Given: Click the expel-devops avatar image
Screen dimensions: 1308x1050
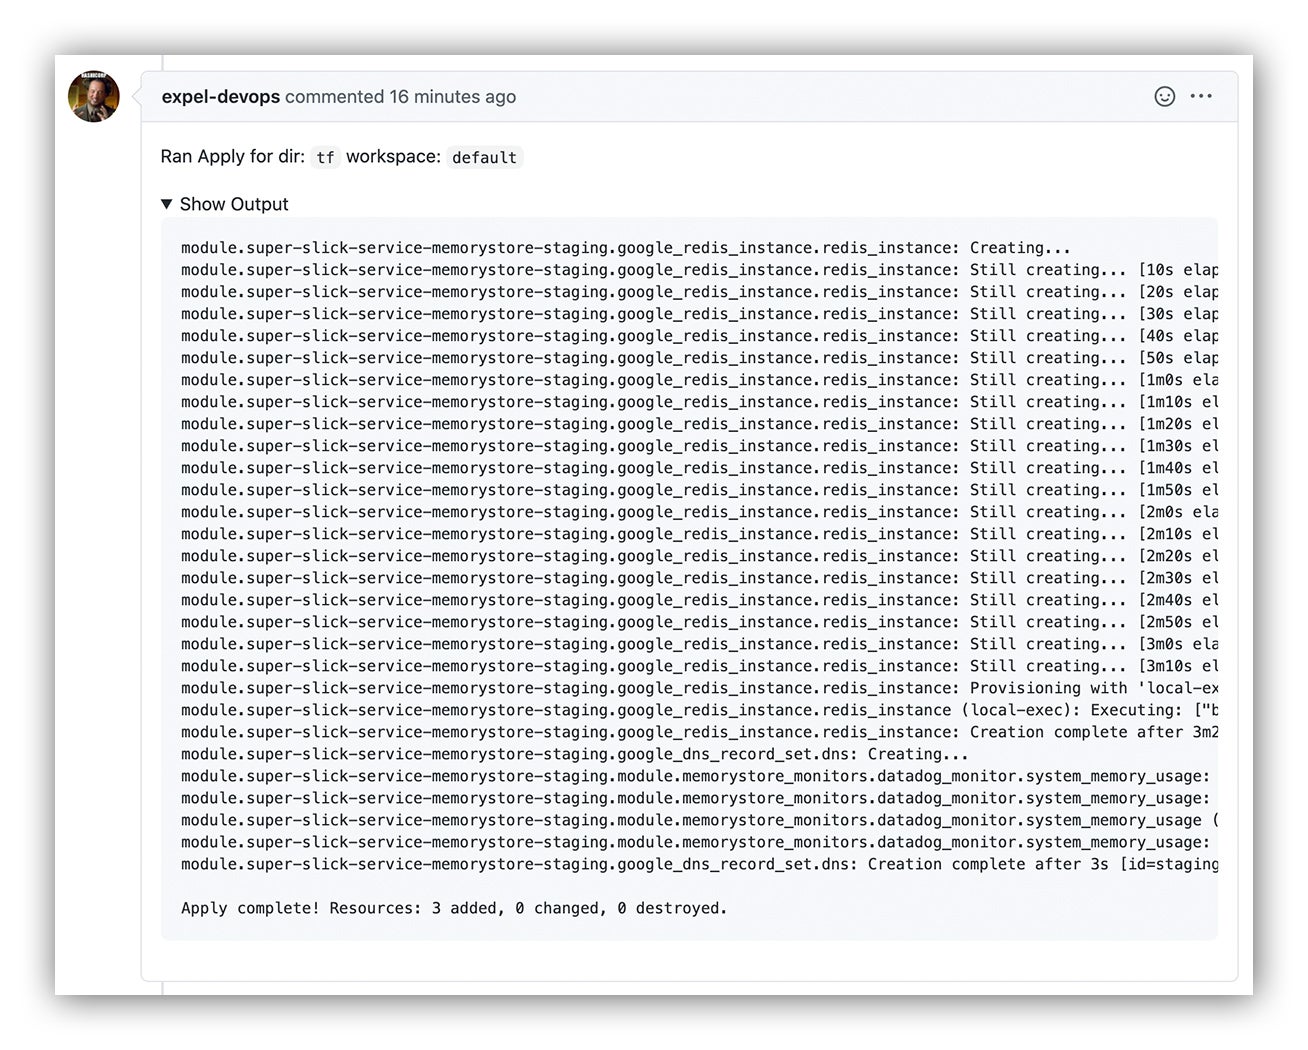Looking at the screenshot, I should pyautogui.click(x=94, y=97).
